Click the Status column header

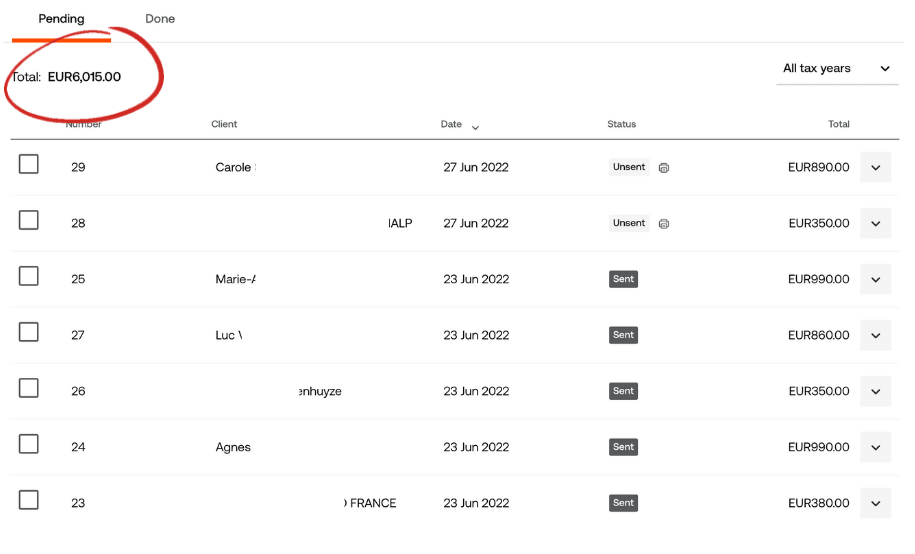pos(621,124)
